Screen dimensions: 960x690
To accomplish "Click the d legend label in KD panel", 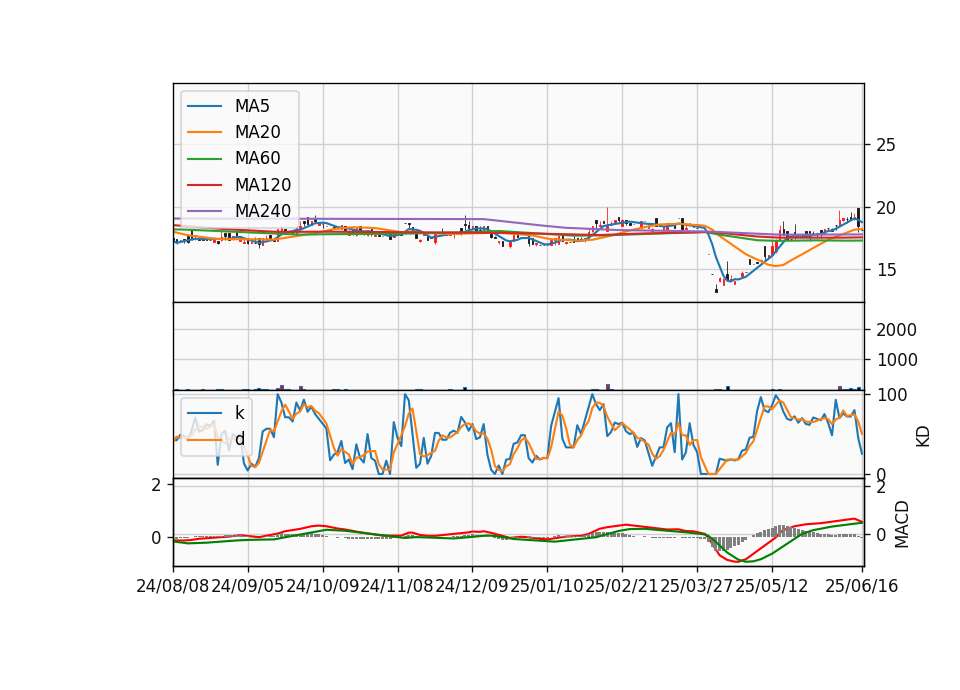I will tap(240, 439).
